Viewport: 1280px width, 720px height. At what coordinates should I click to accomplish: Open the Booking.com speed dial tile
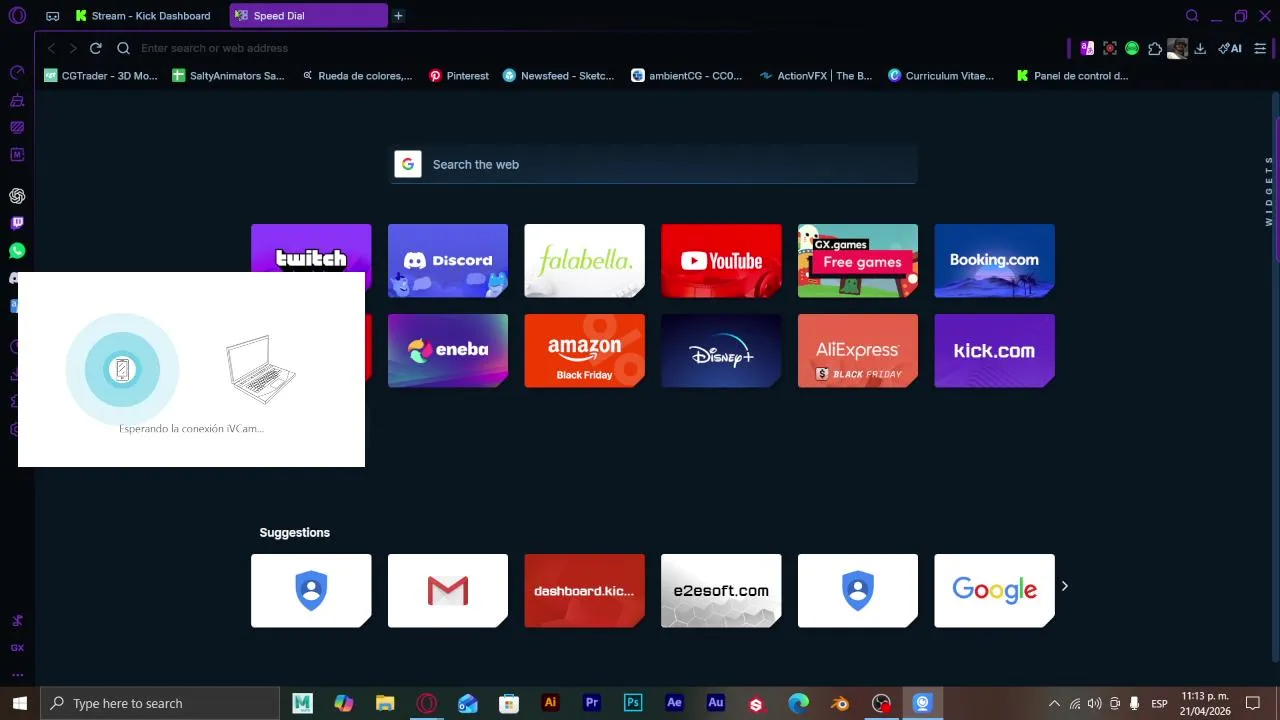pyautogui.click(x=994, y=260)
